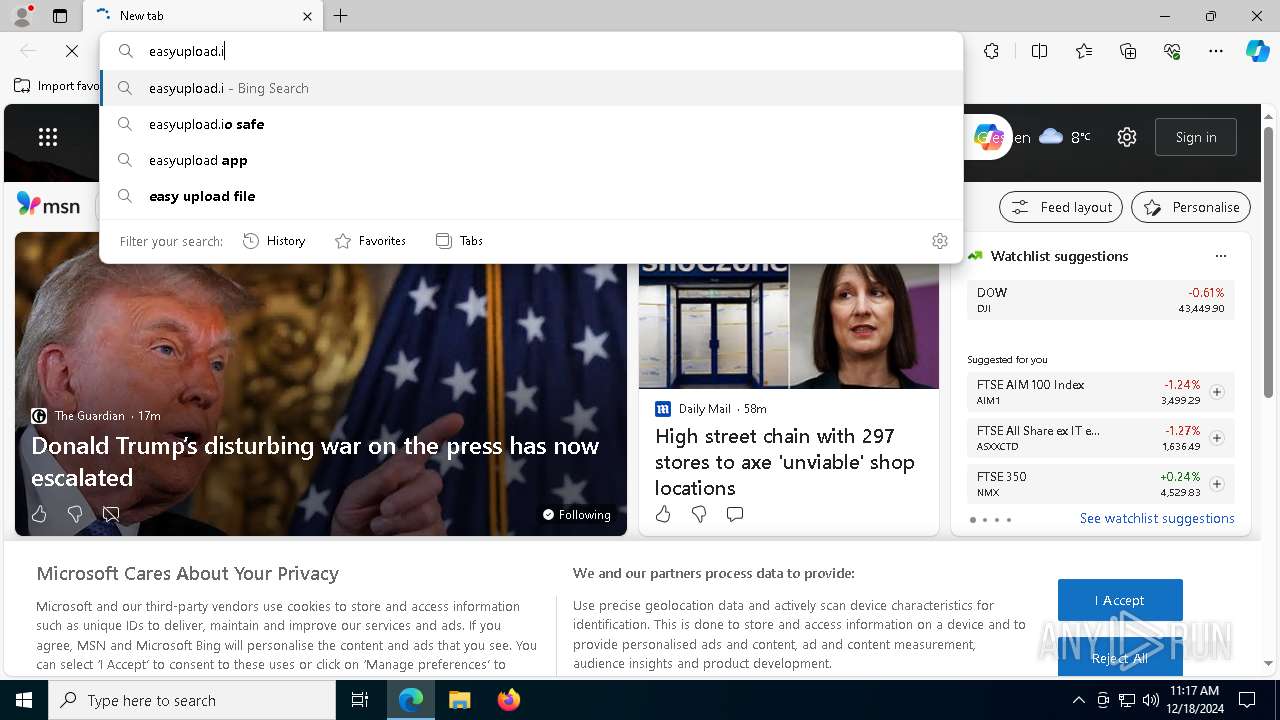1280x720 pixels.
Task: Click the Personalise button
Action: point(1191,207)
